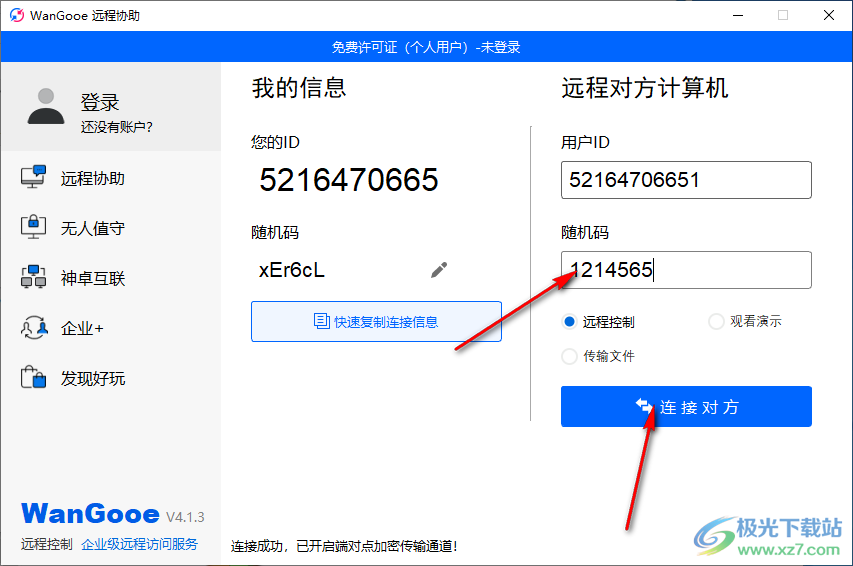Click the user avatar icon
Viewport: 853px width, 566px height.
46,106
